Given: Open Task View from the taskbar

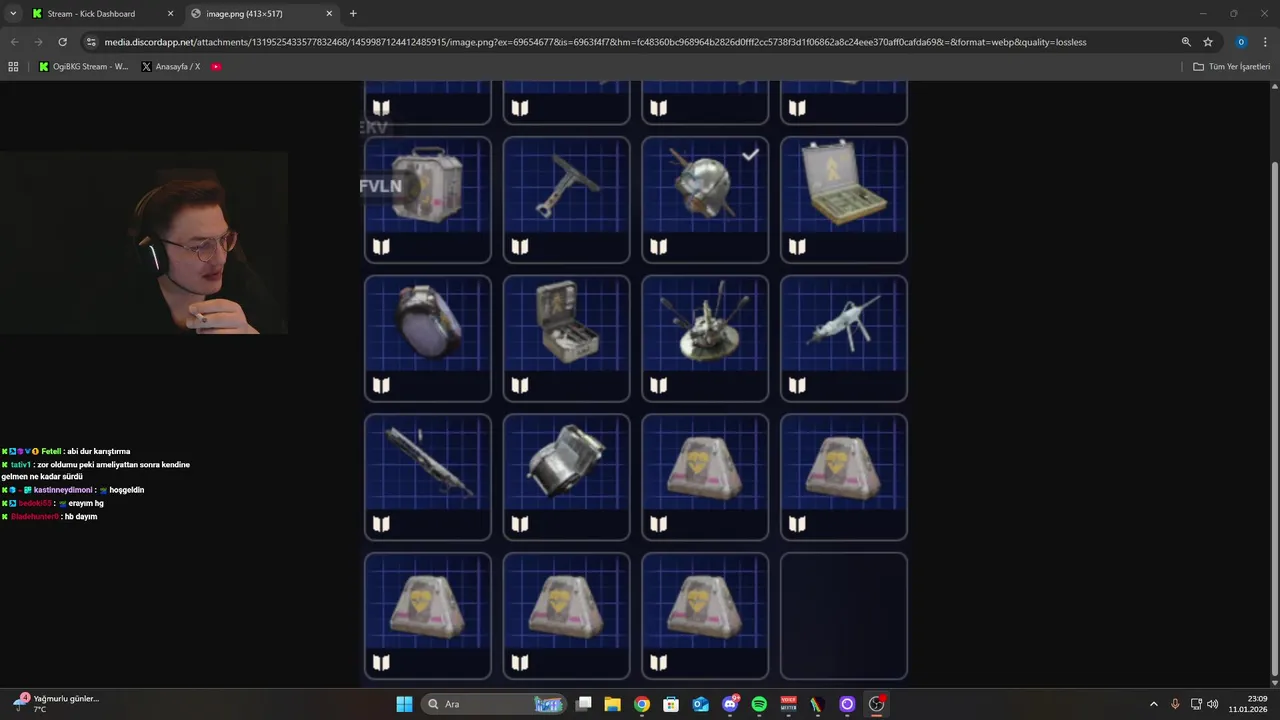Looking at the screenshot, I should tap(584, 704).
